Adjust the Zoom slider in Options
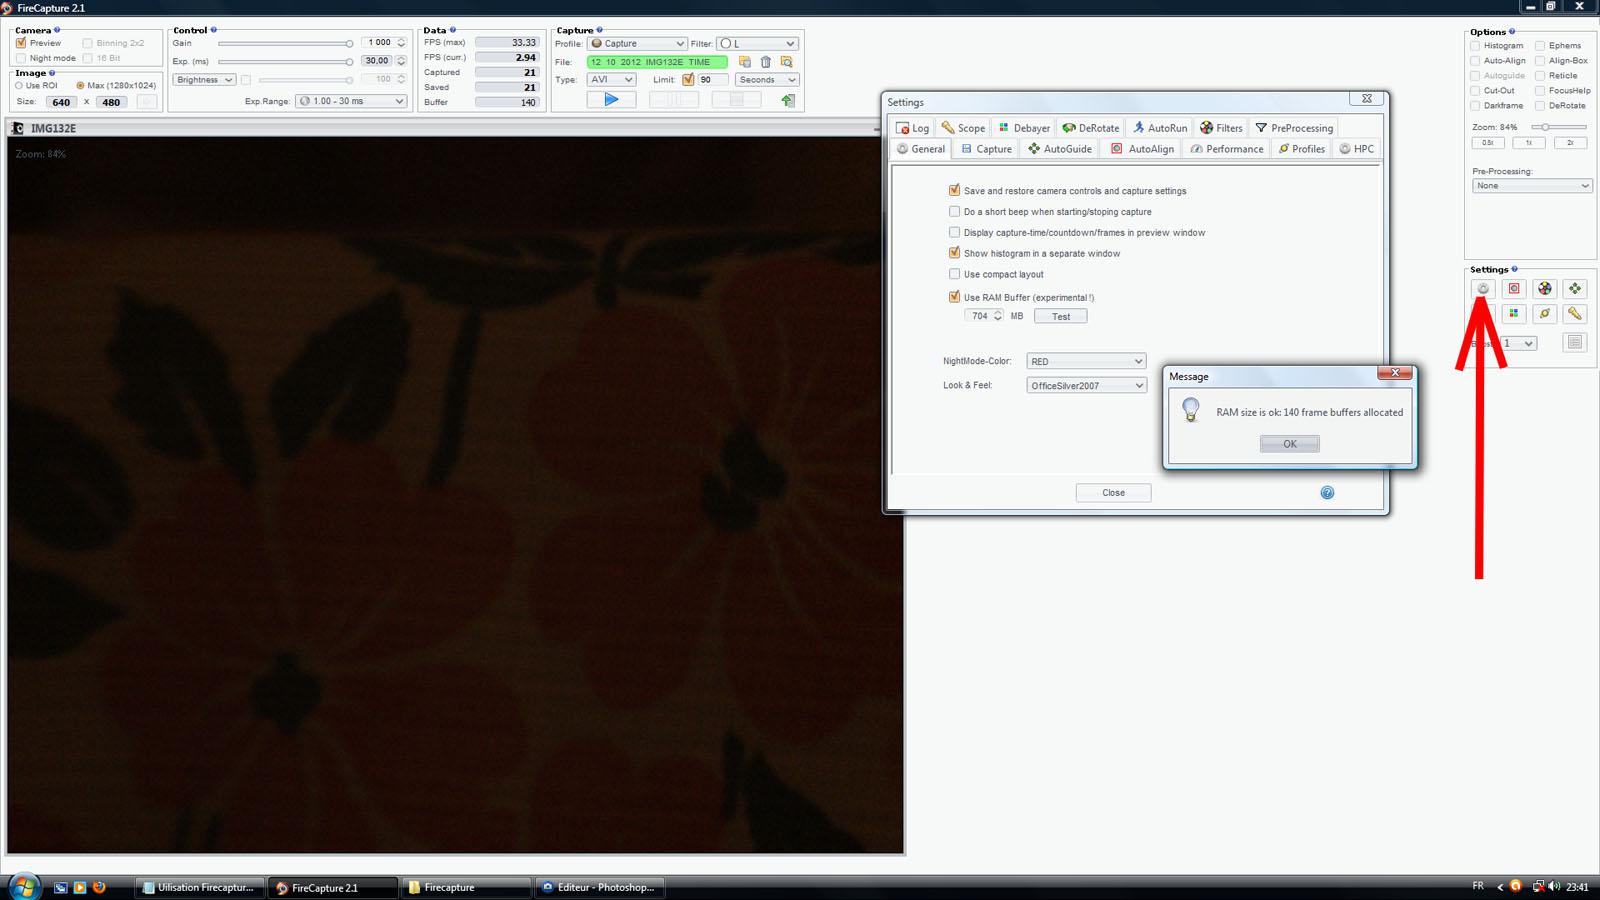Screen dimensions: 1600x900 pos(1557,127)
